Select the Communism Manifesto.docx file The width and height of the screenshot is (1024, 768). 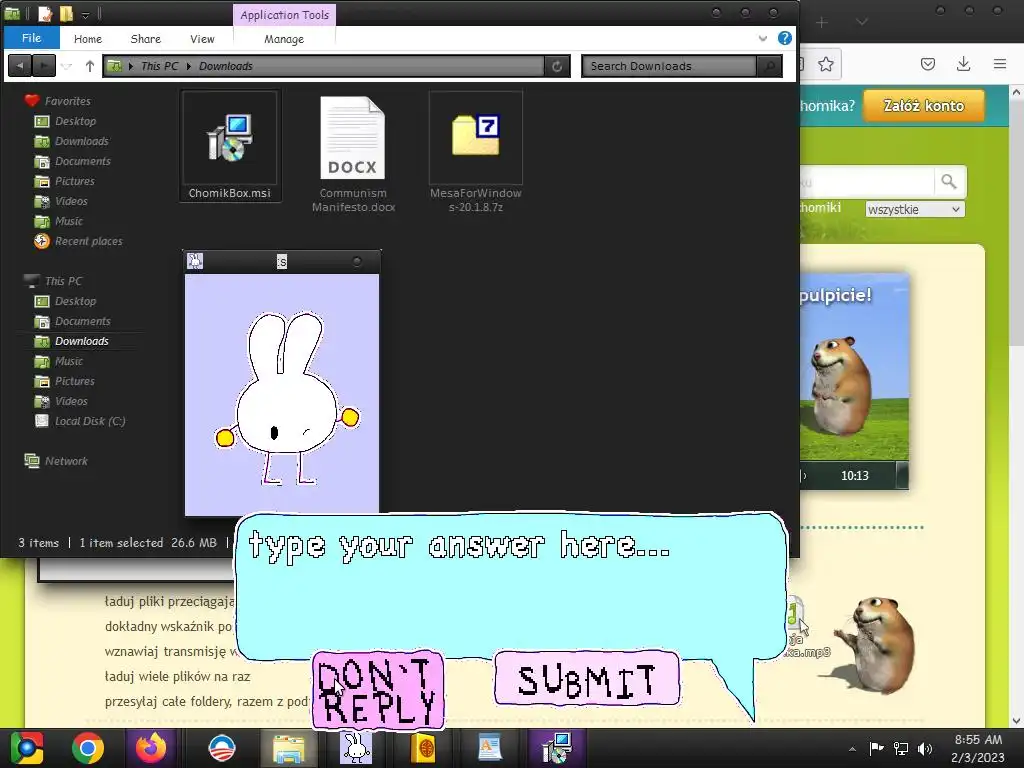point(353,154)
